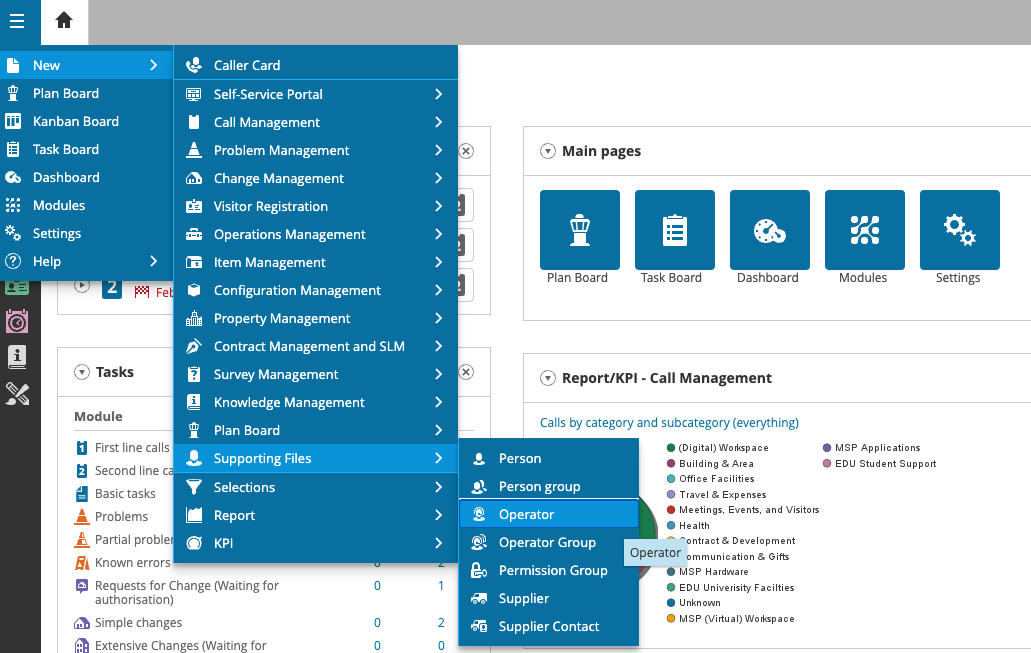
Task: Open the Plan Board tile icon
Action: coord(579,230)
